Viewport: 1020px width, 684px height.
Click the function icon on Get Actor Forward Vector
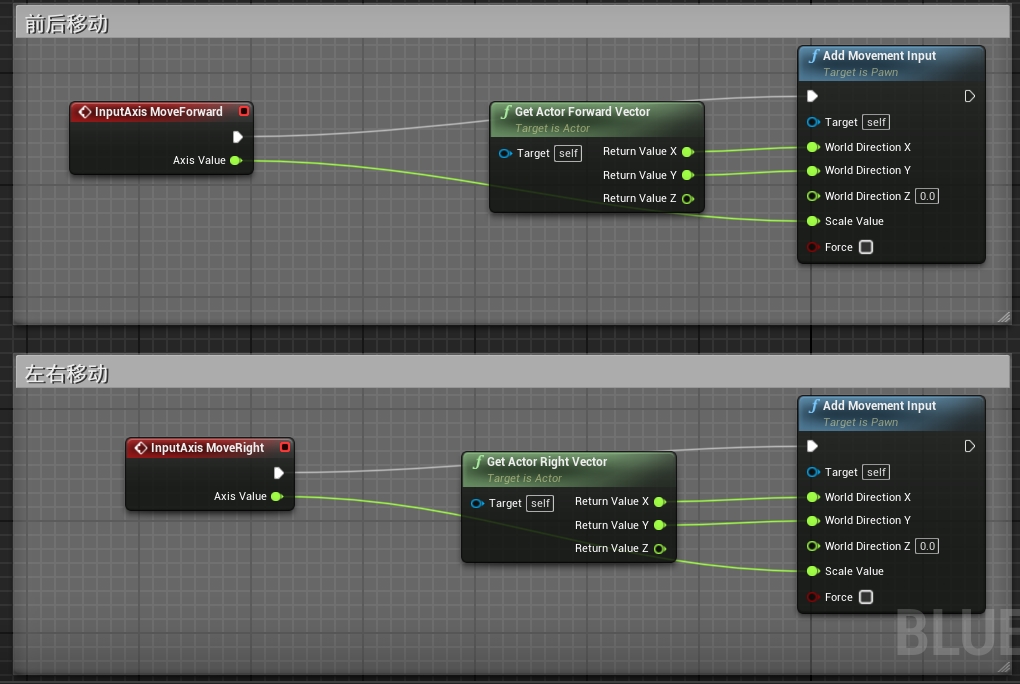pos(505,112)
